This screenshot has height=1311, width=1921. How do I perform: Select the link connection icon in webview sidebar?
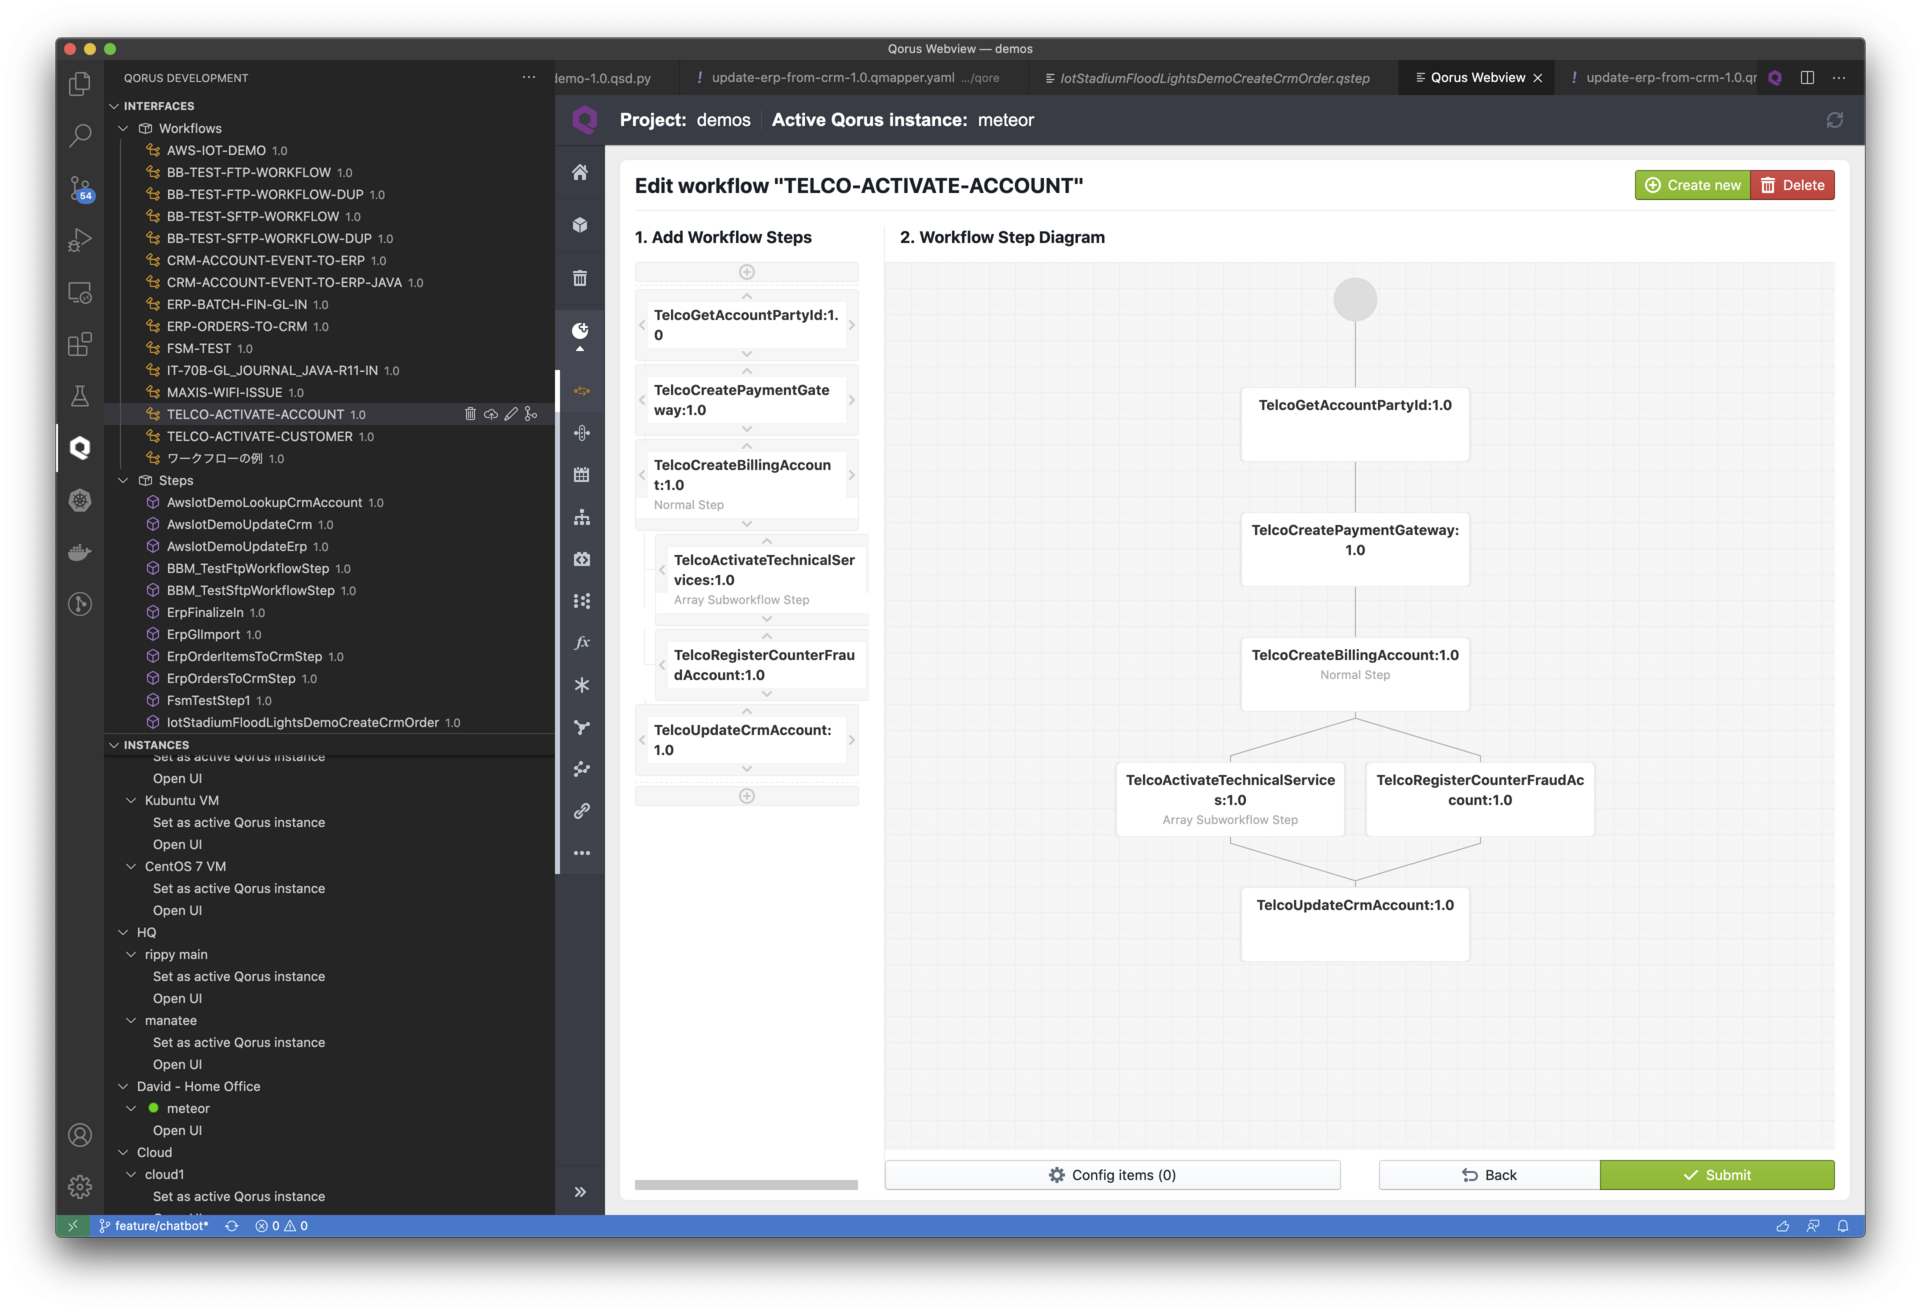(581, 811)
